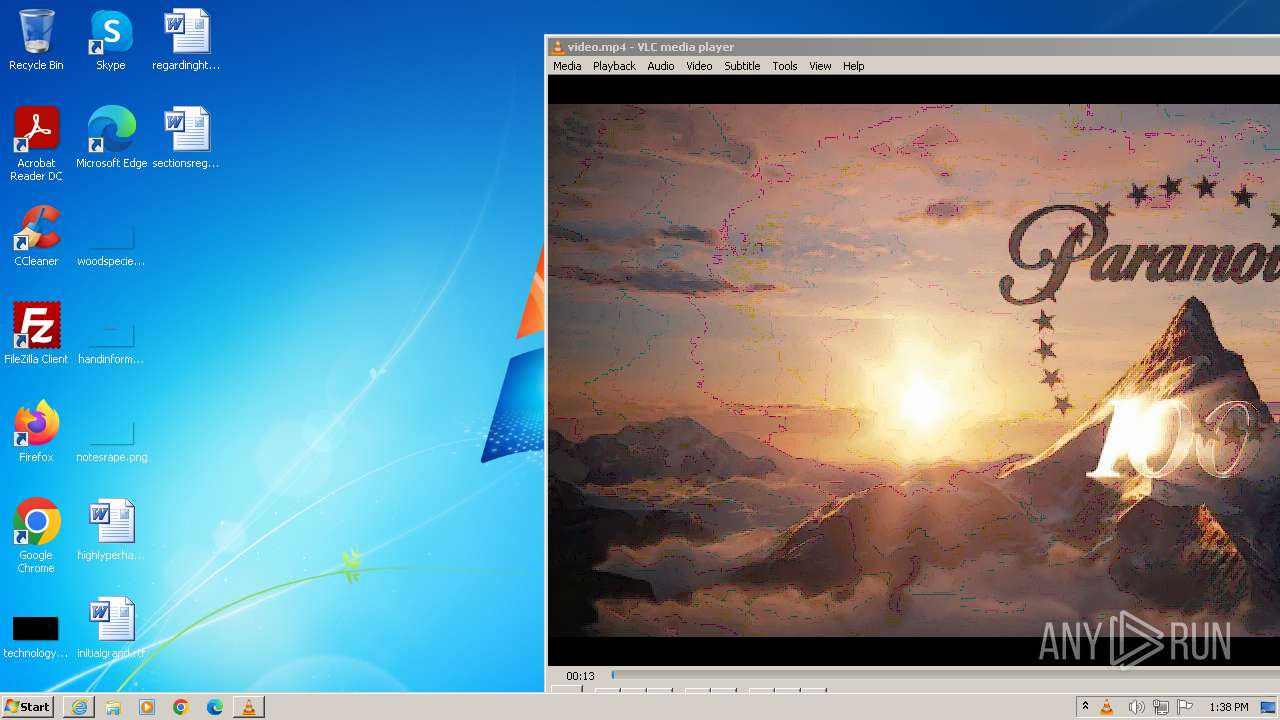The image size is (1280, 720).
Task: Show hidden system tray icons
Action: pyautogui.click(x=1085, y=707)
